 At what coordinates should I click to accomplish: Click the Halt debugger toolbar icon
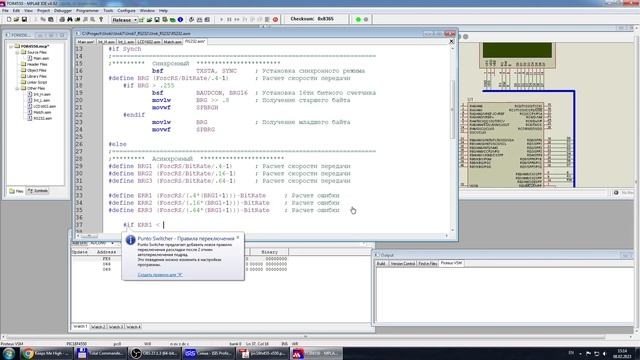[229, 19]
